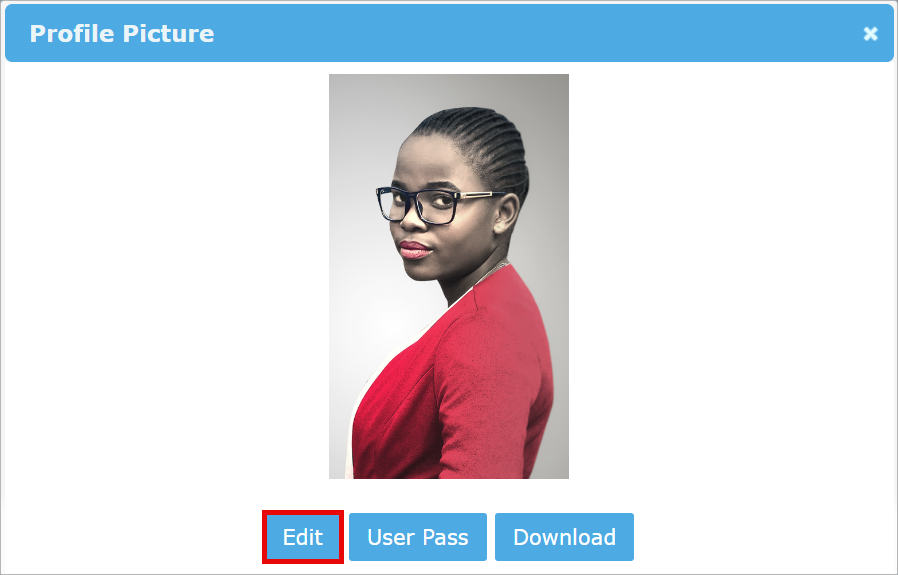Image resolution: width=898 pixels, height=575 pixels.
Task: Close the Profile Picture dialog
Action: [x=870, y=34]
